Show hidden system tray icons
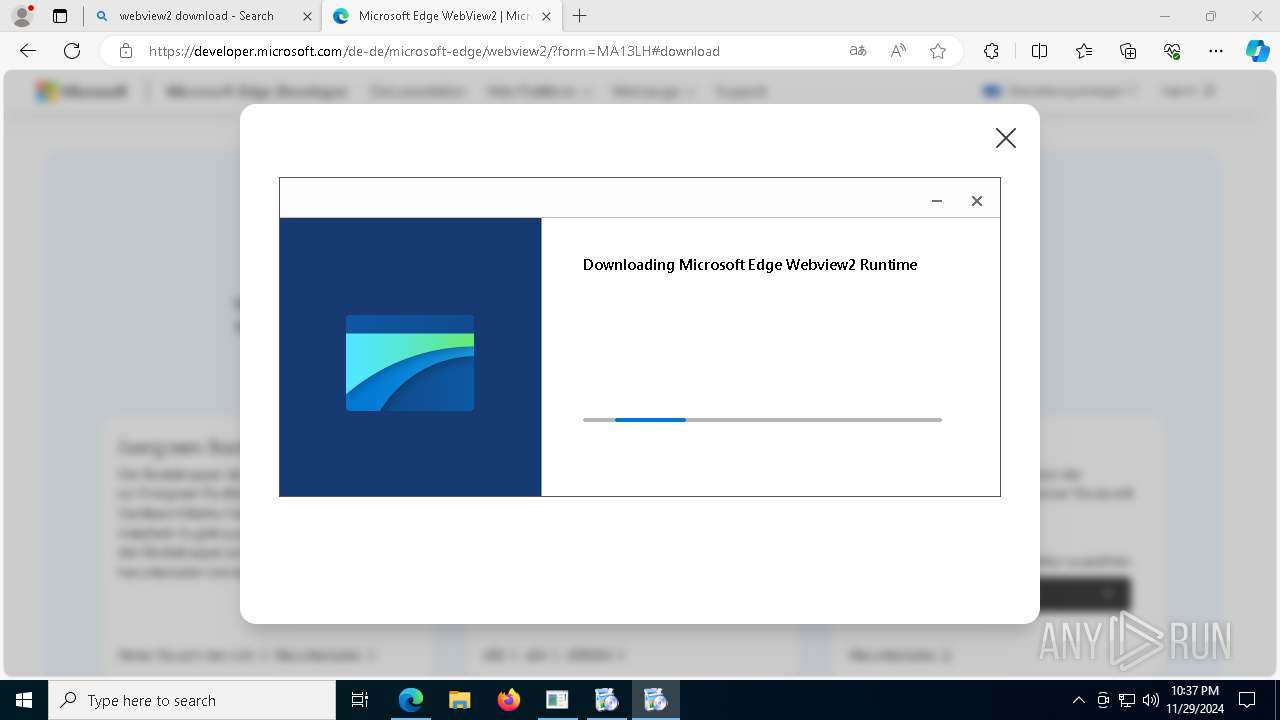This screenshot has height=720, width=1280. pyautogui.click(x=1078, y=700)
